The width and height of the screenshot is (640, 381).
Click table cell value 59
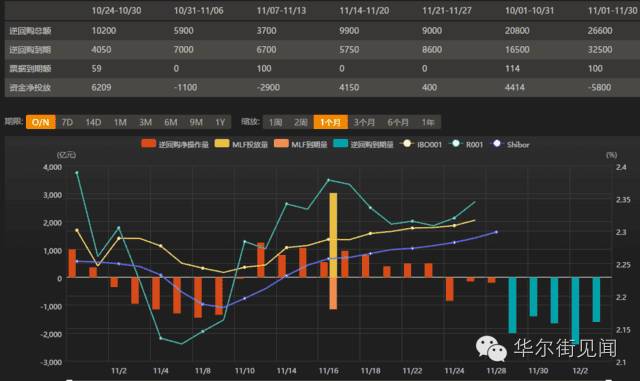tap(97, 69)
